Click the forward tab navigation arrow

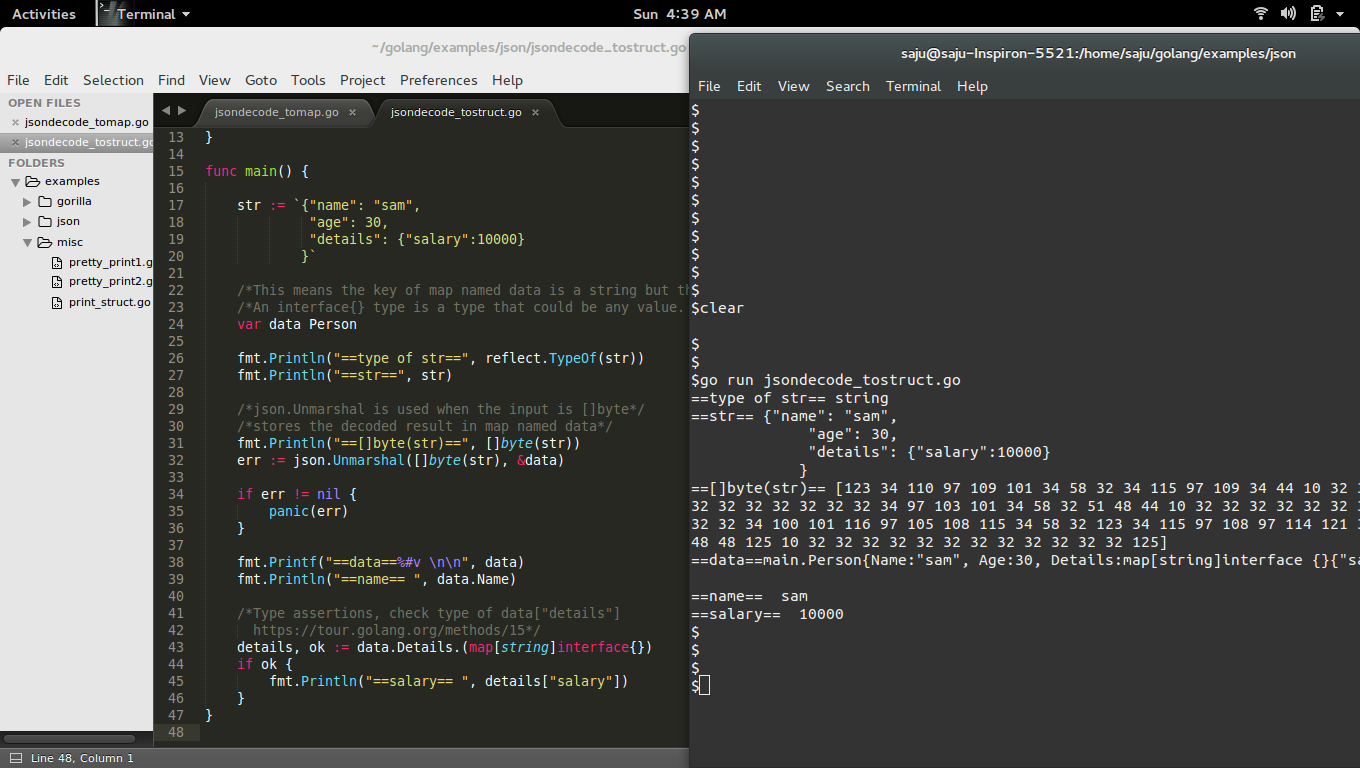(x=181, y=111)
